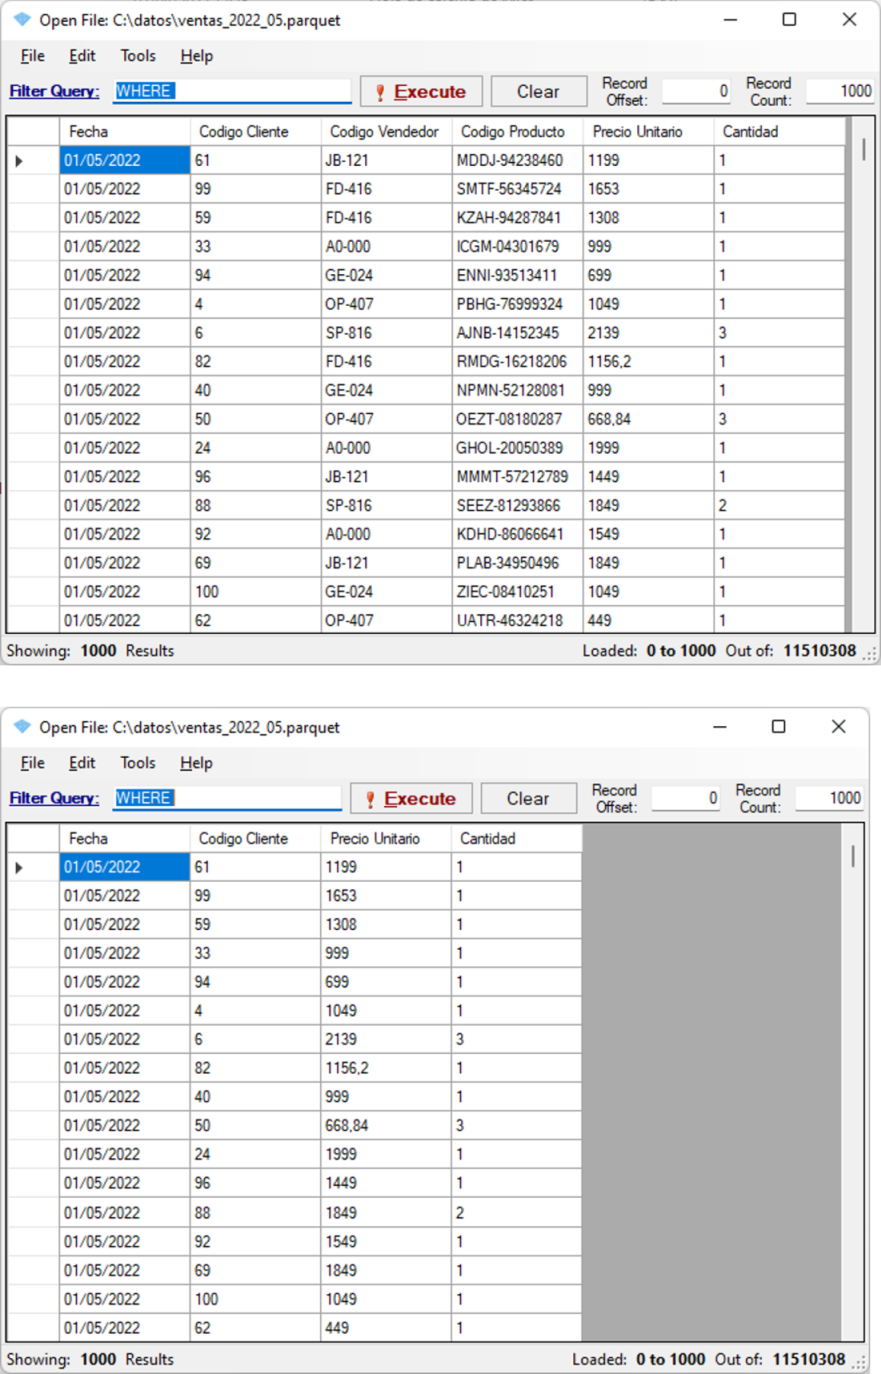
Task: Open the File menu in the upper window
Action: (32, 56)
